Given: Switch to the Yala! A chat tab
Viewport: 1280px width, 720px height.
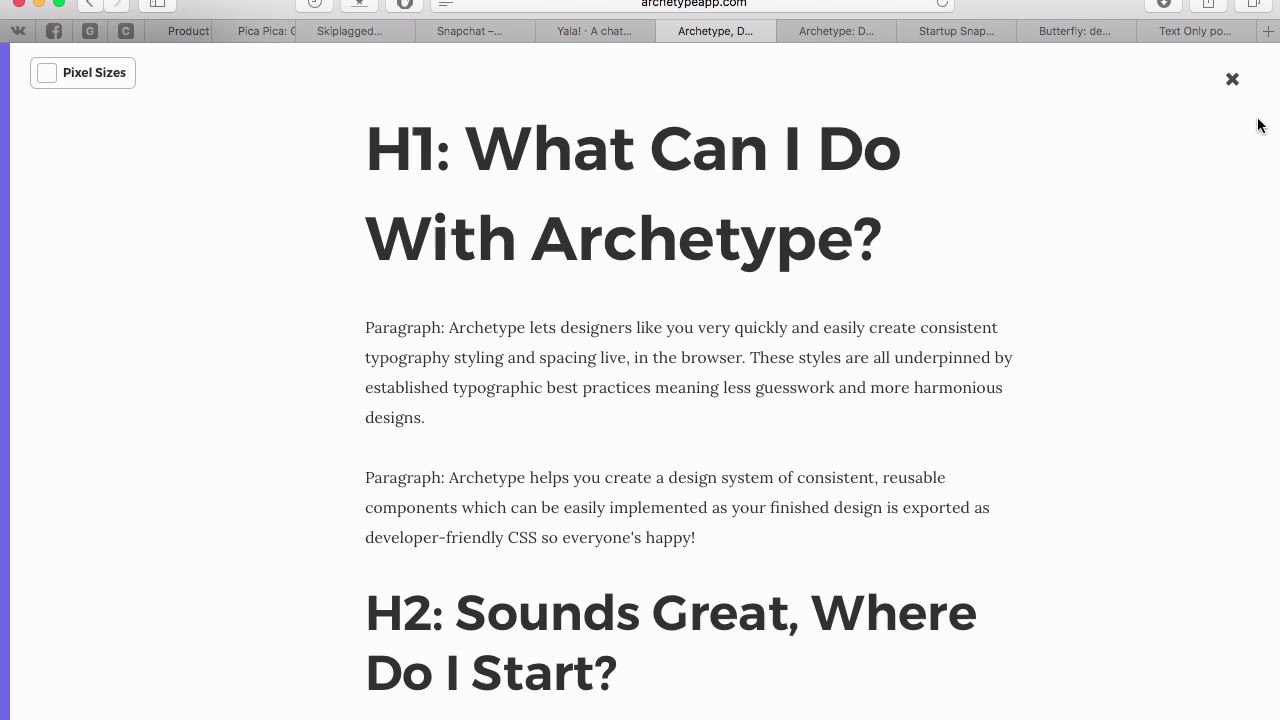Looking at the screenshot, I should pyautogui.click(x=594, y=31).
